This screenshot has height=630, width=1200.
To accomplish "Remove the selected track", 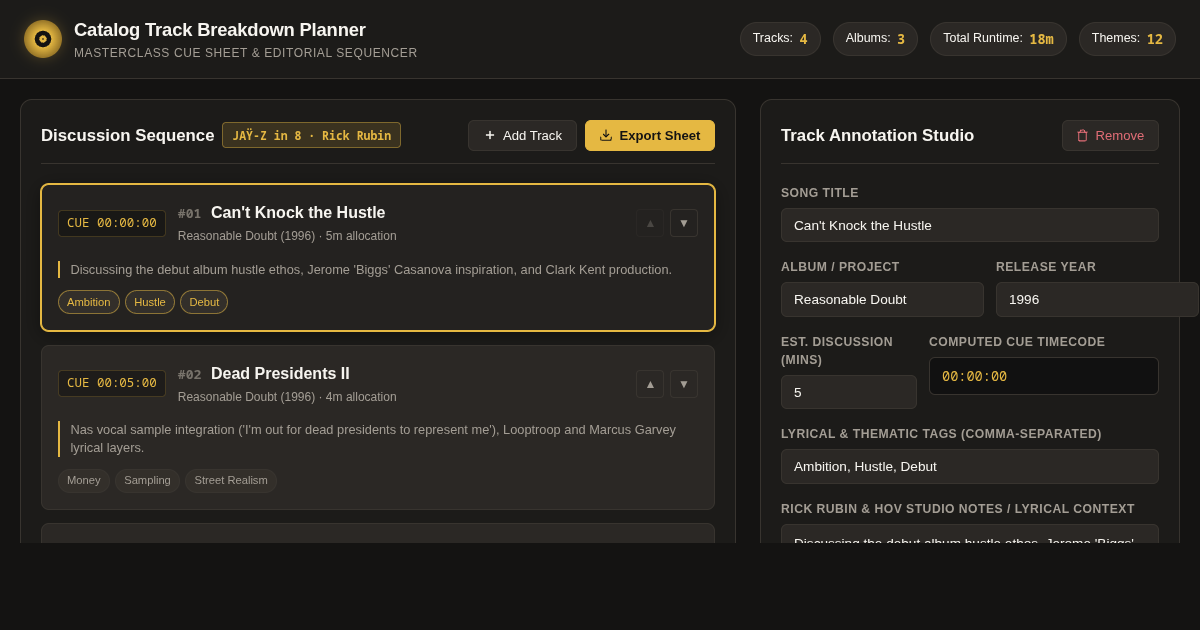I will 1110,135.
